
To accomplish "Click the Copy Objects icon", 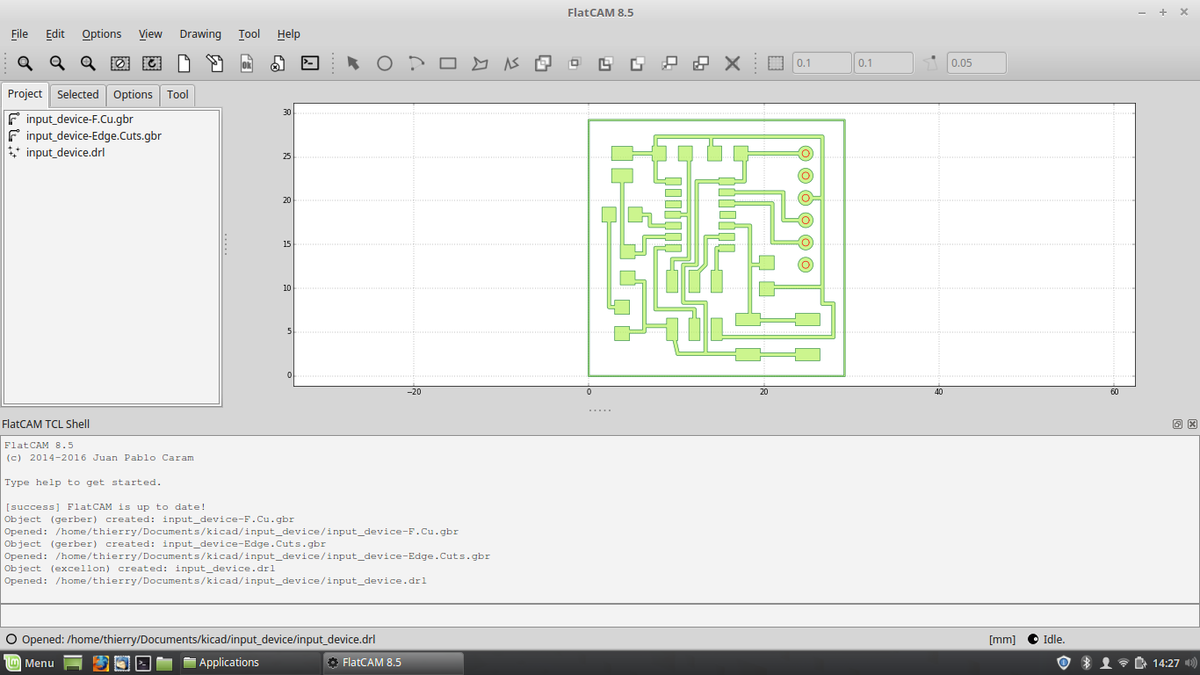I will pos(701,63).
